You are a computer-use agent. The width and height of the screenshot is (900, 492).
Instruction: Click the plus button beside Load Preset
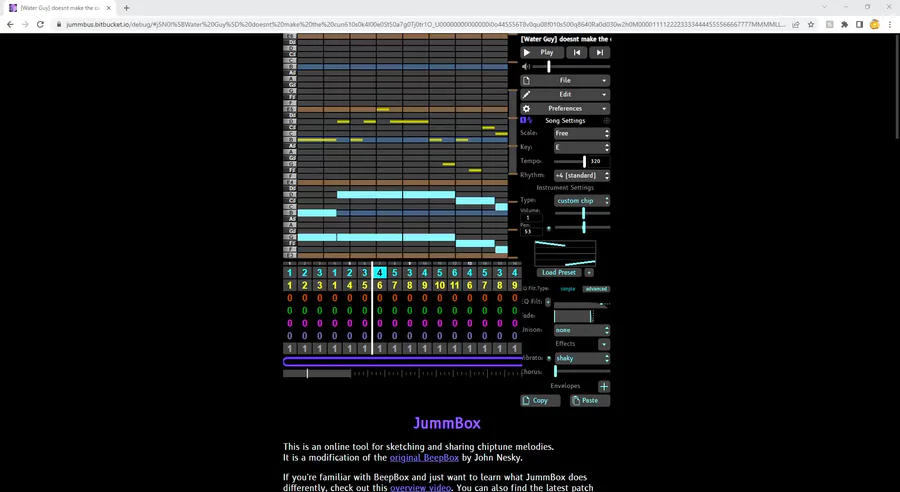(x=589, y=273)
